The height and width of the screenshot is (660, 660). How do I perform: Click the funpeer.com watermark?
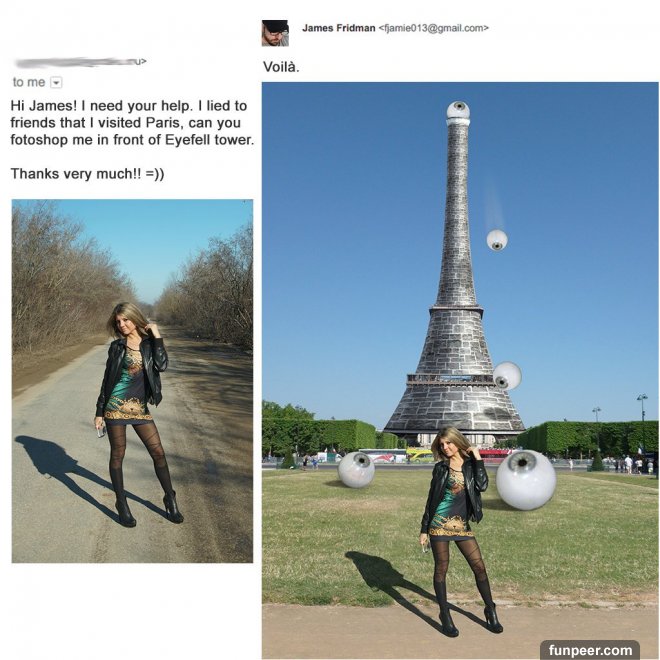pyautogui.click(x=590, y=650)
